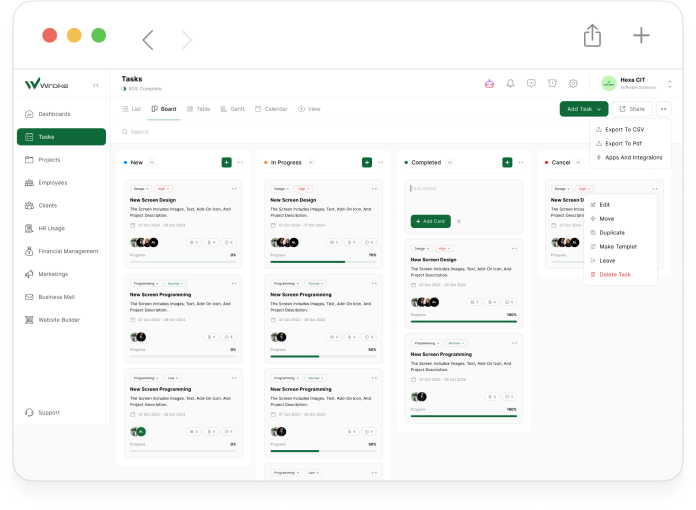Screen dimensions: 696x510
Task: Open the alarm clock icon in header
Action: 552,83
